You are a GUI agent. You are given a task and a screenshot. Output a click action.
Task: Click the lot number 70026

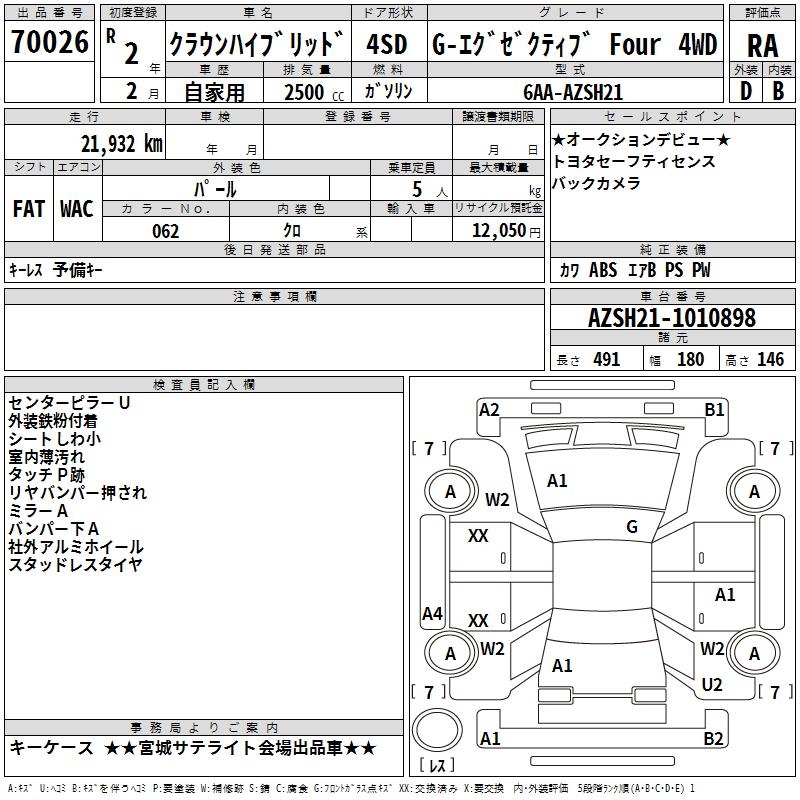point(49,44)
